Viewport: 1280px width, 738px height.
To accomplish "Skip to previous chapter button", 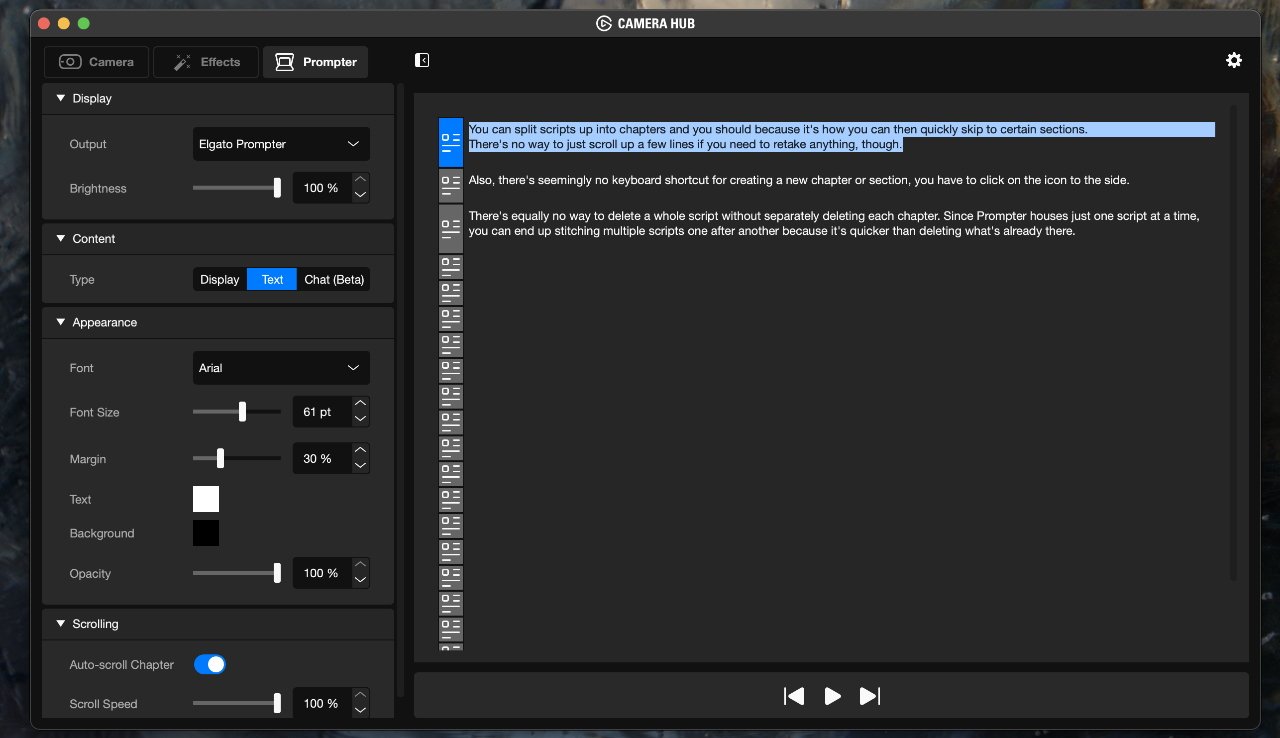I will pyautogui.click(x=794, y=696).
